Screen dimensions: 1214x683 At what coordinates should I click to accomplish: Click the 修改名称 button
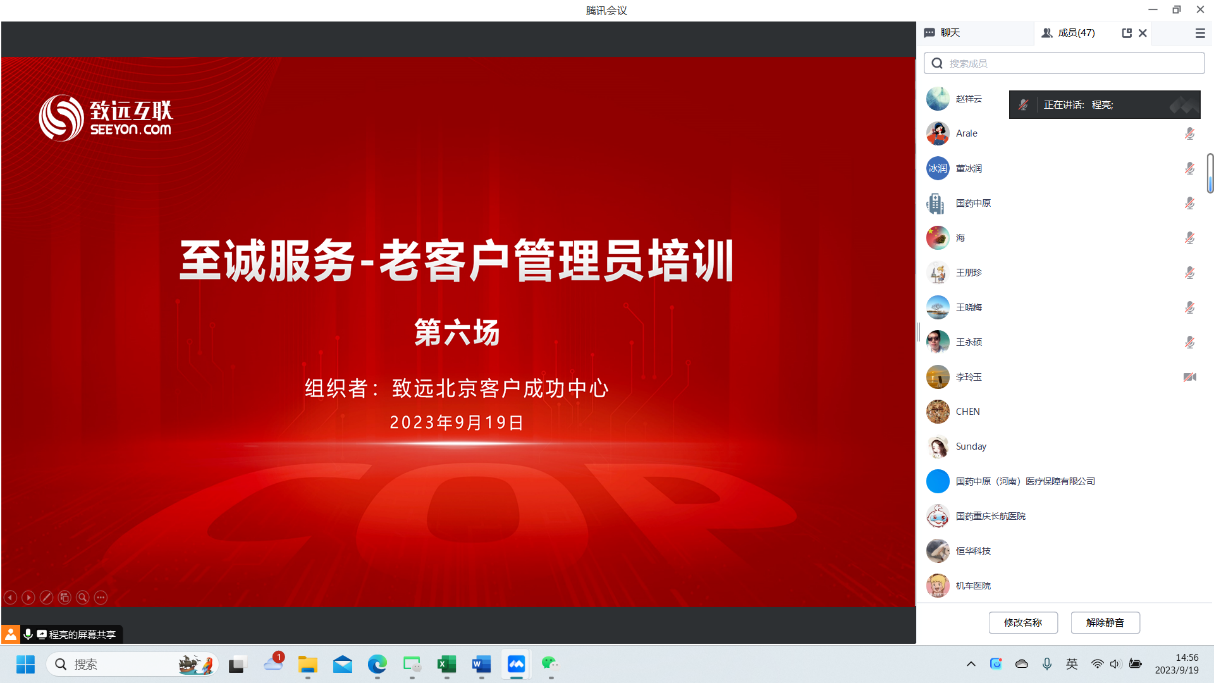[x=1023, y=622]
